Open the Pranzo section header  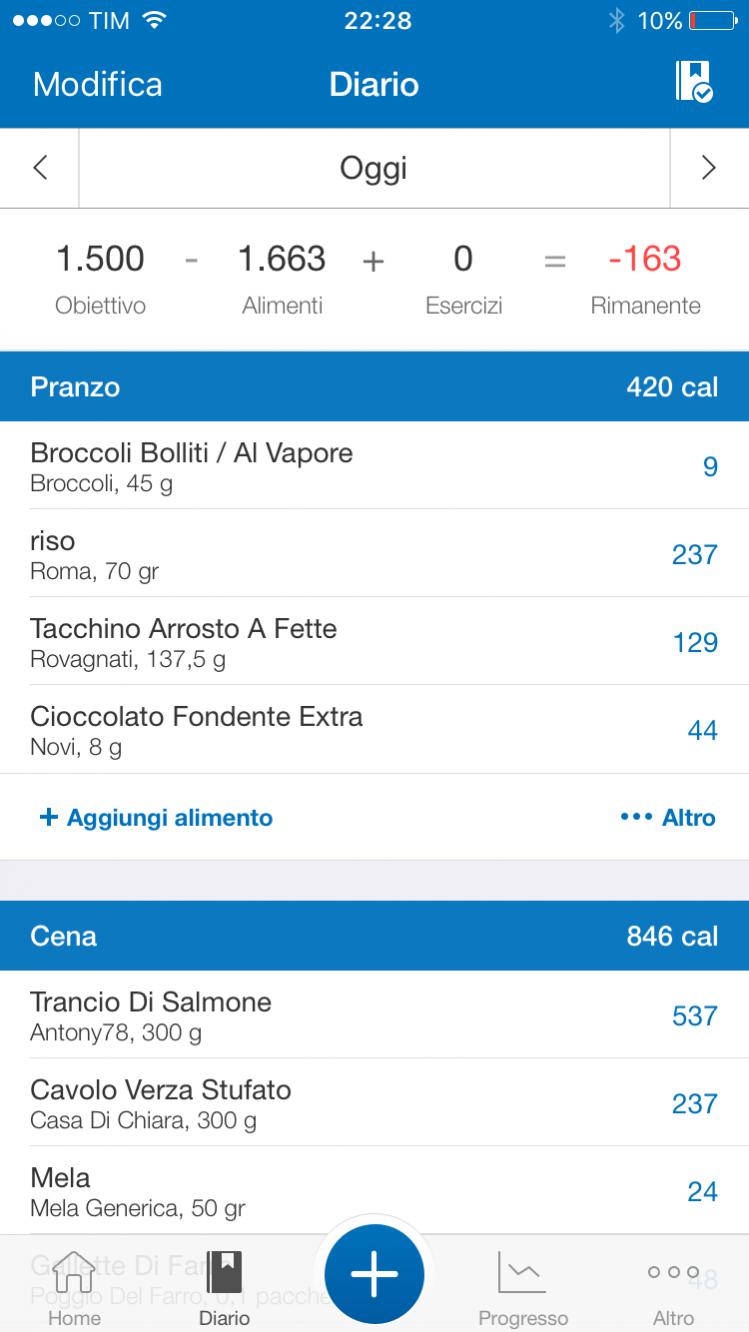(374, 386)
